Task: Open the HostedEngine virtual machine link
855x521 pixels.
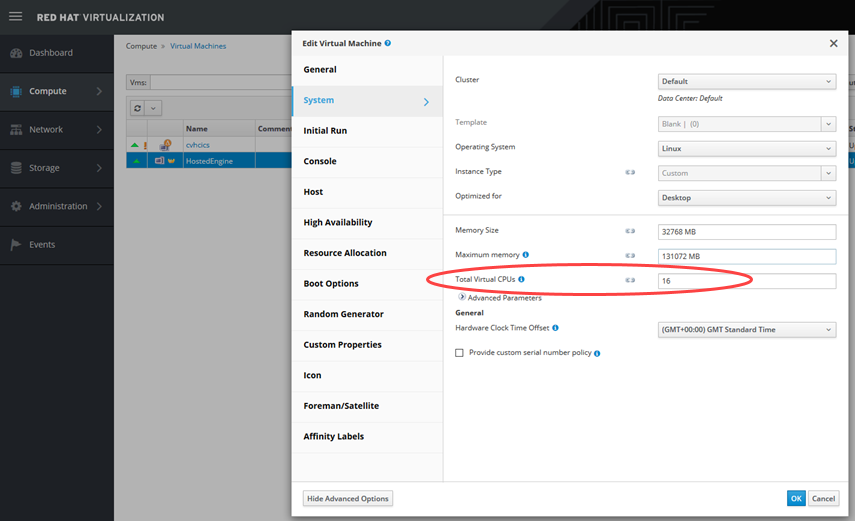Action: point(209,161)
